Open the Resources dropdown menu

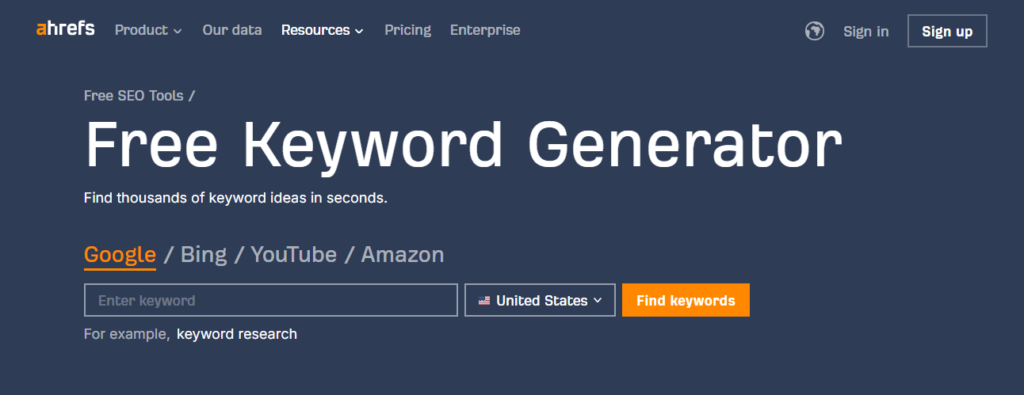pos(322,30)
